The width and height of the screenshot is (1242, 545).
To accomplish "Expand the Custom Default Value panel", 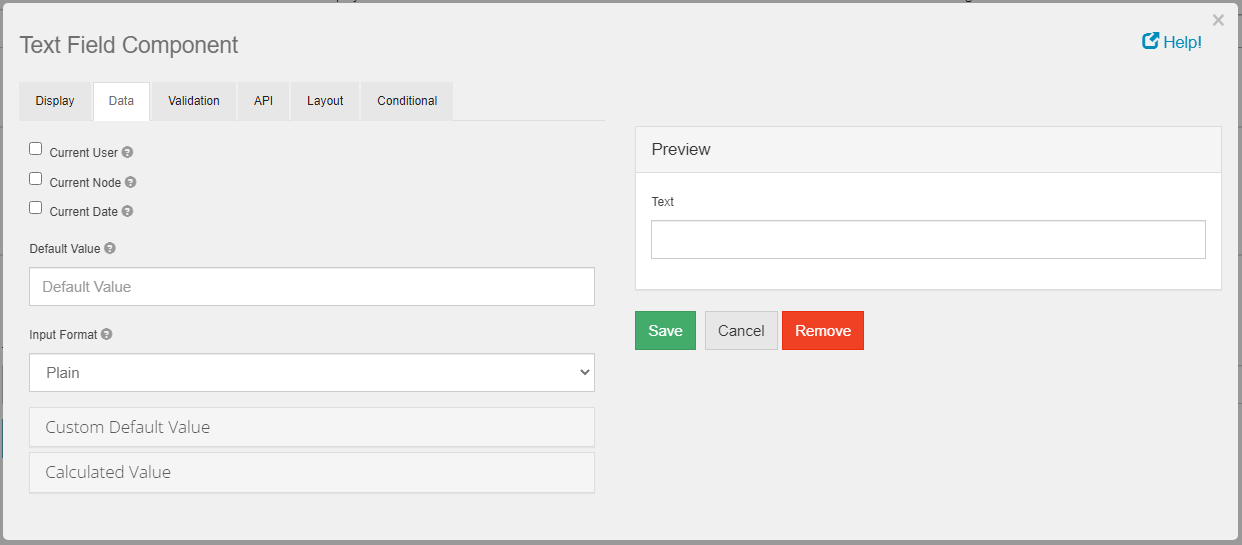I will [312, 427].
